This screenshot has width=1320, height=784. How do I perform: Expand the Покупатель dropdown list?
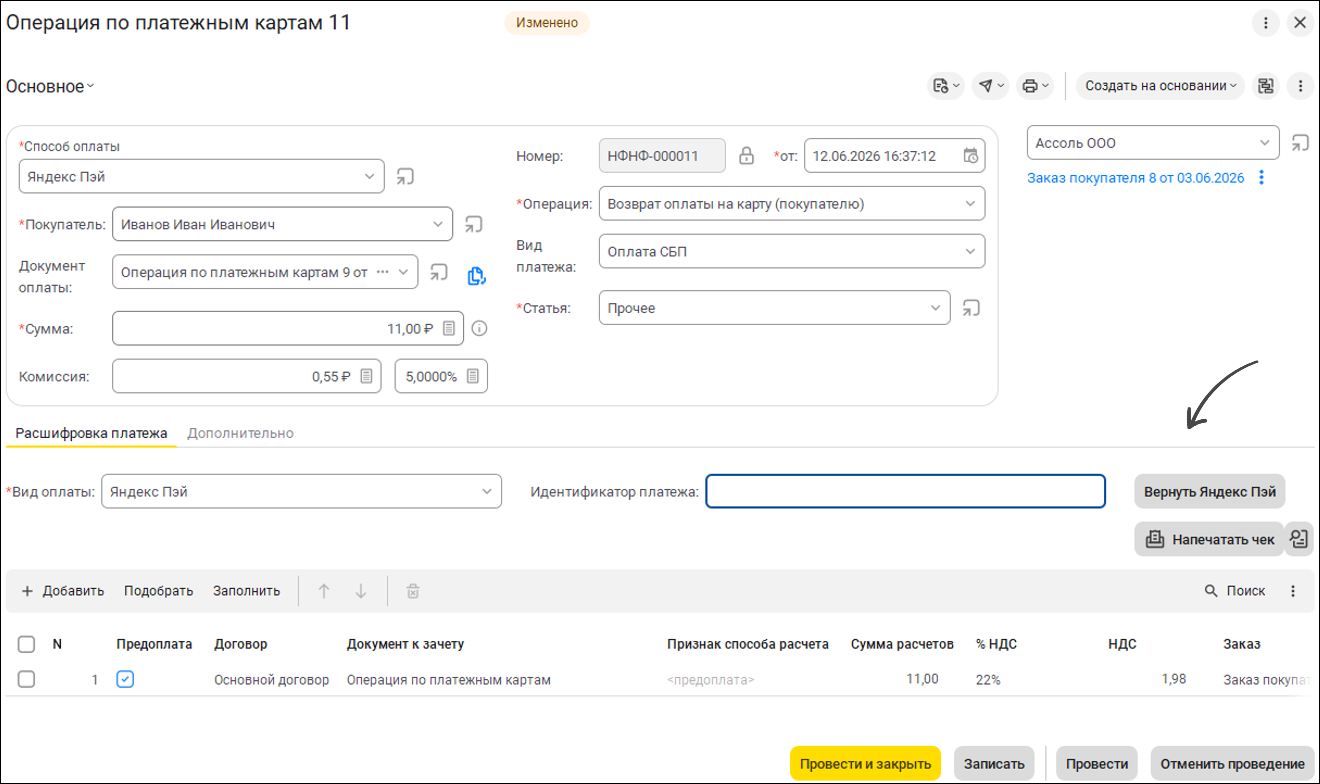(438, 225)
